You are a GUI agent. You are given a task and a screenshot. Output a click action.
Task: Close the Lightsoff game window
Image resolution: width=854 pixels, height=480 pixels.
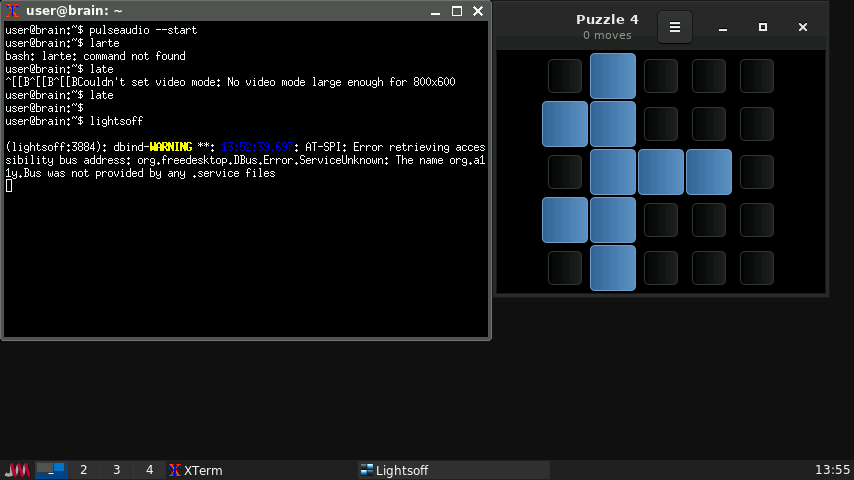point(803,27)
